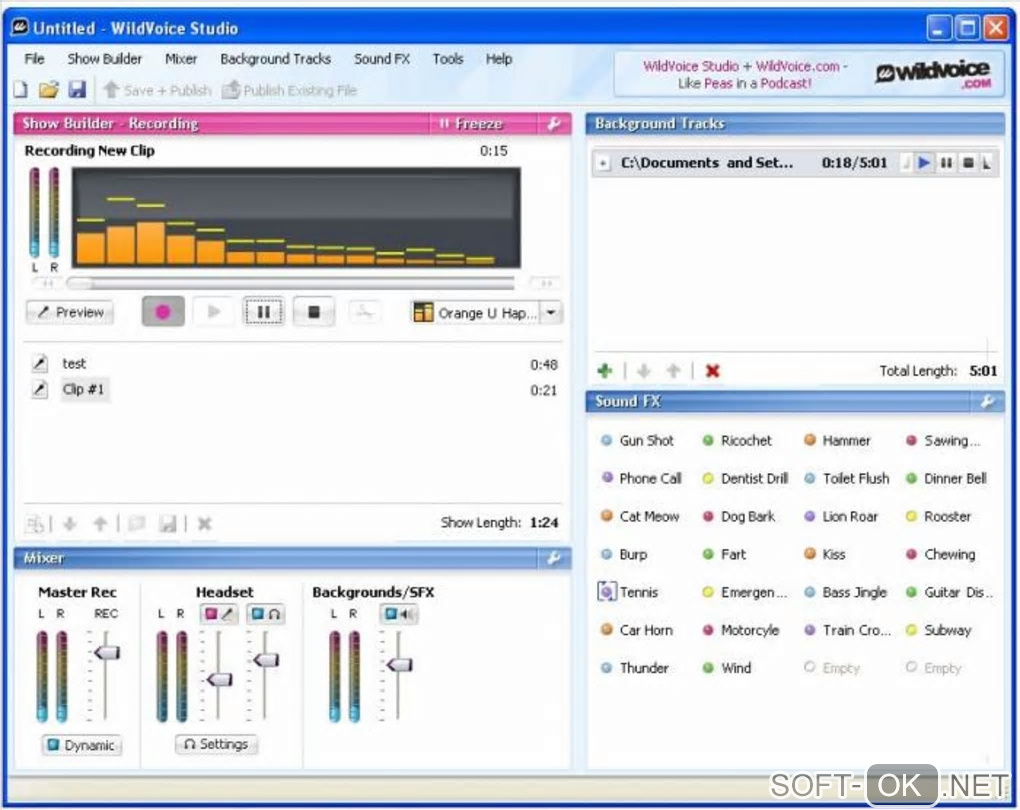Play the Hammer sound effect
The height and width of the screenshot is (810, 1020).
point(837,440)
